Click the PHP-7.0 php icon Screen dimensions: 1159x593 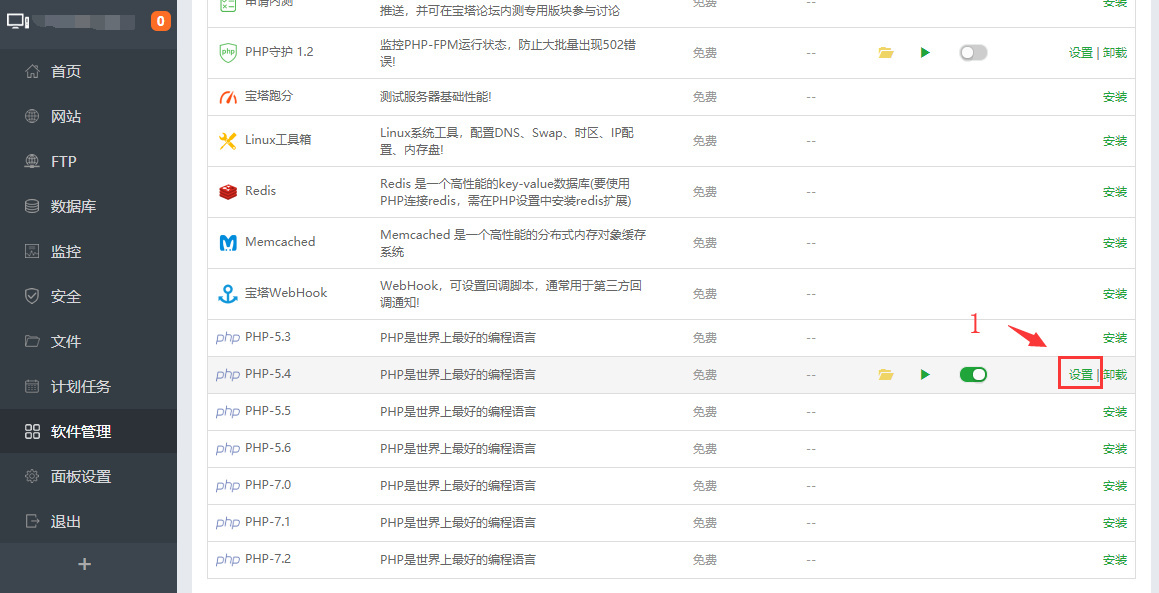(x=227, y=485)
